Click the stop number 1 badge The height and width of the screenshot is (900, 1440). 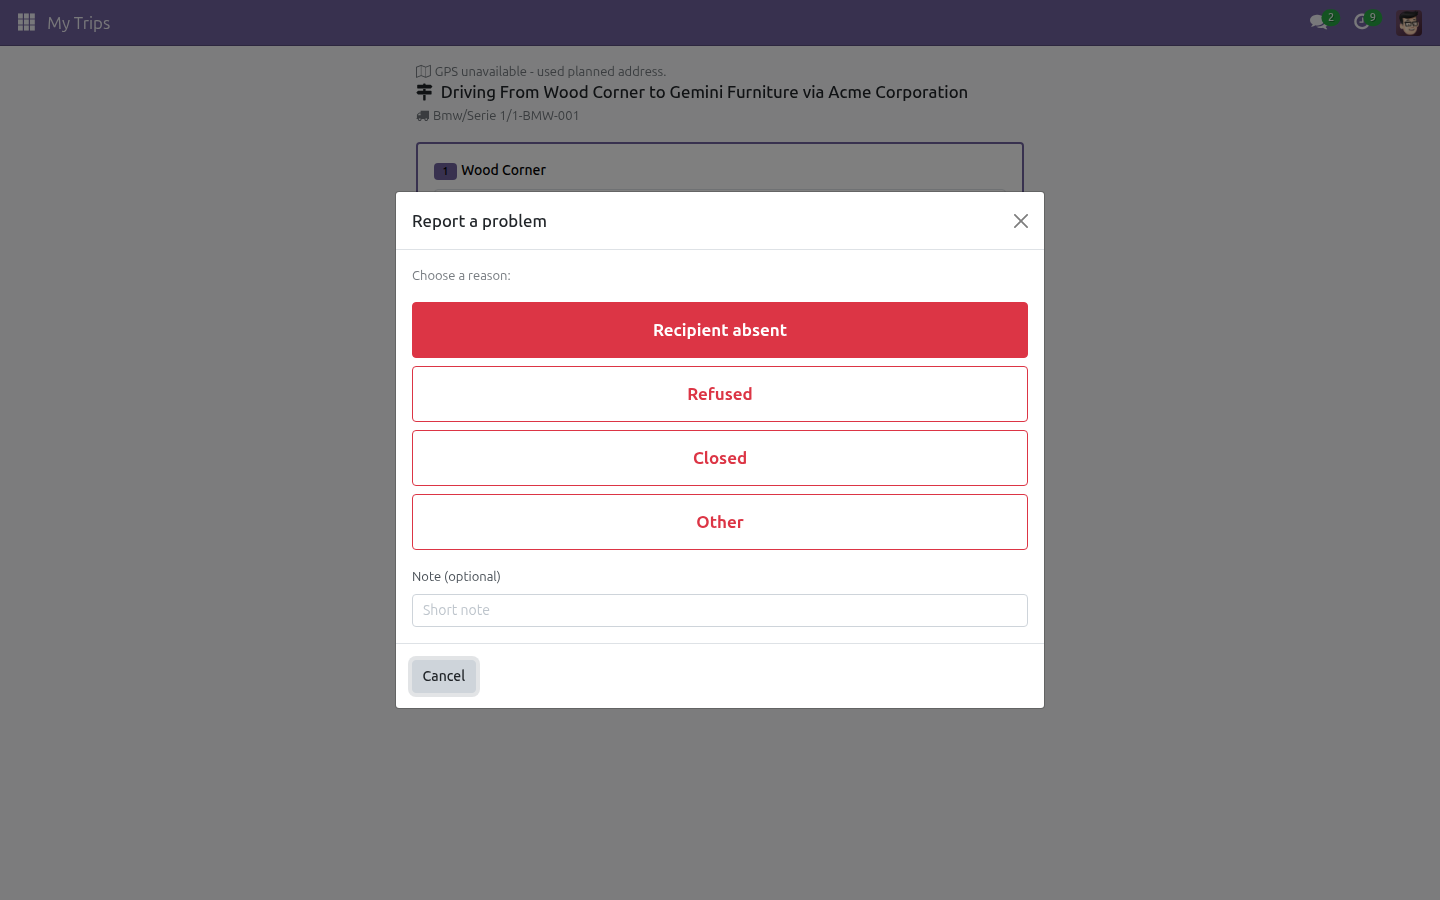(x=445, y=171)
